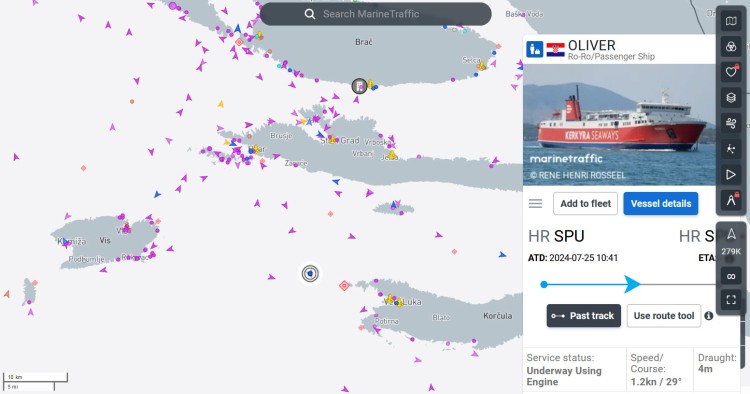Viewport: 750px width, 394px height.
Task: Toggle vessel count 279K display
Action: point(731,242)
